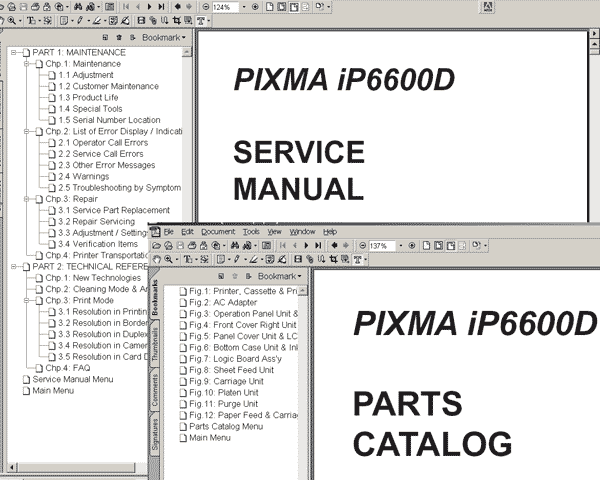Open Tools menu in Parts Catalog window
Screen dimensions: 600x480
(251, 232)
